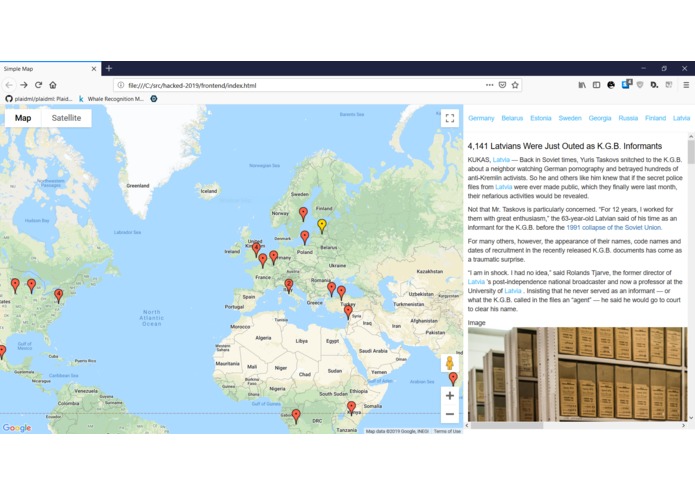Select the red marker on Syria's coast

(x=348, y=311)
